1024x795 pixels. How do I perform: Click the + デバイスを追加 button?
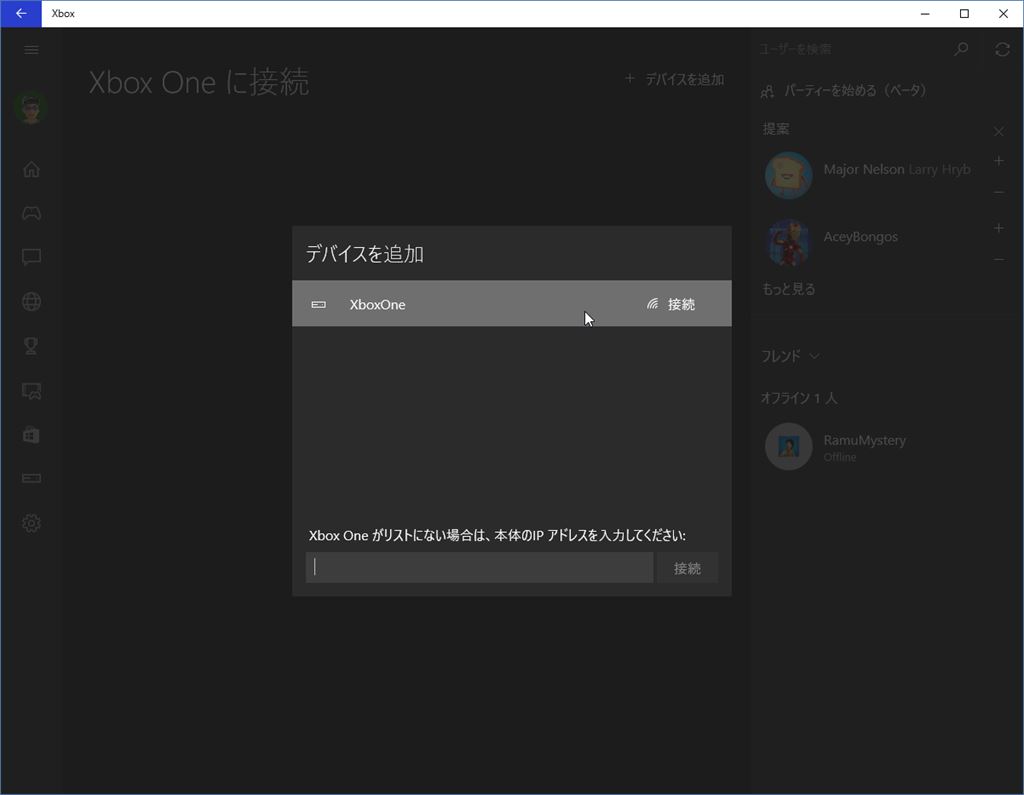(675, 80)
